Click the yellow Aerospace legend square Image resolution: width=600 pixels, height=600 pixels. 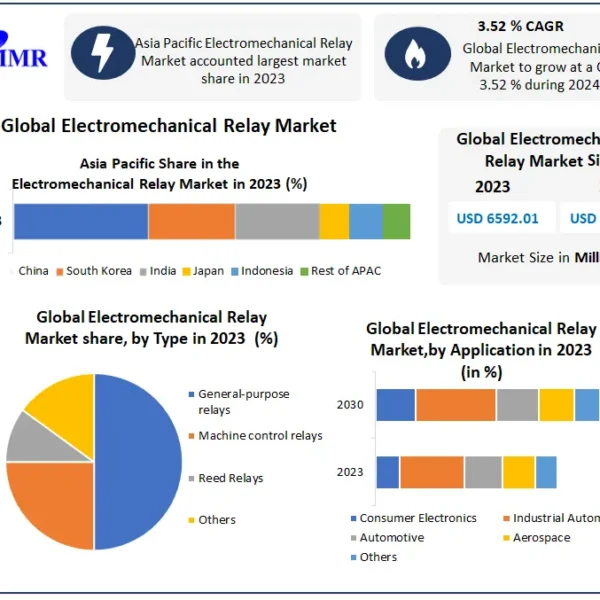click(507, 538)
